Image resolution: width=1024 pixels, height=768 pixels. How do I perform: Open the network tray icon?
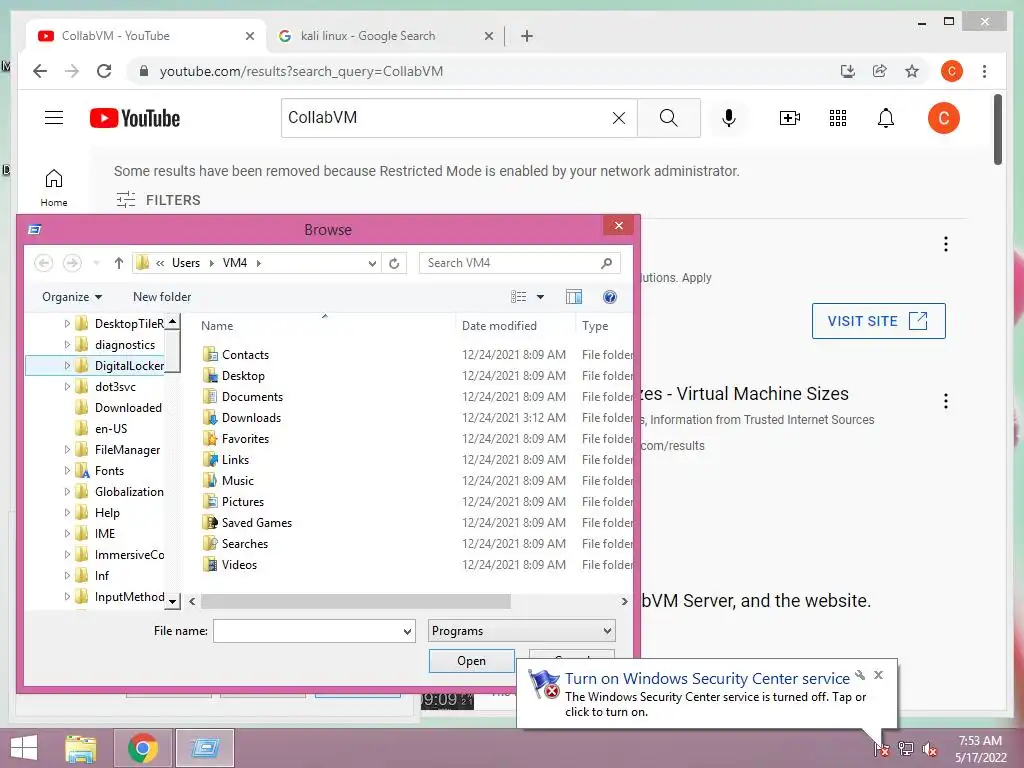click(x=905, y=749)
